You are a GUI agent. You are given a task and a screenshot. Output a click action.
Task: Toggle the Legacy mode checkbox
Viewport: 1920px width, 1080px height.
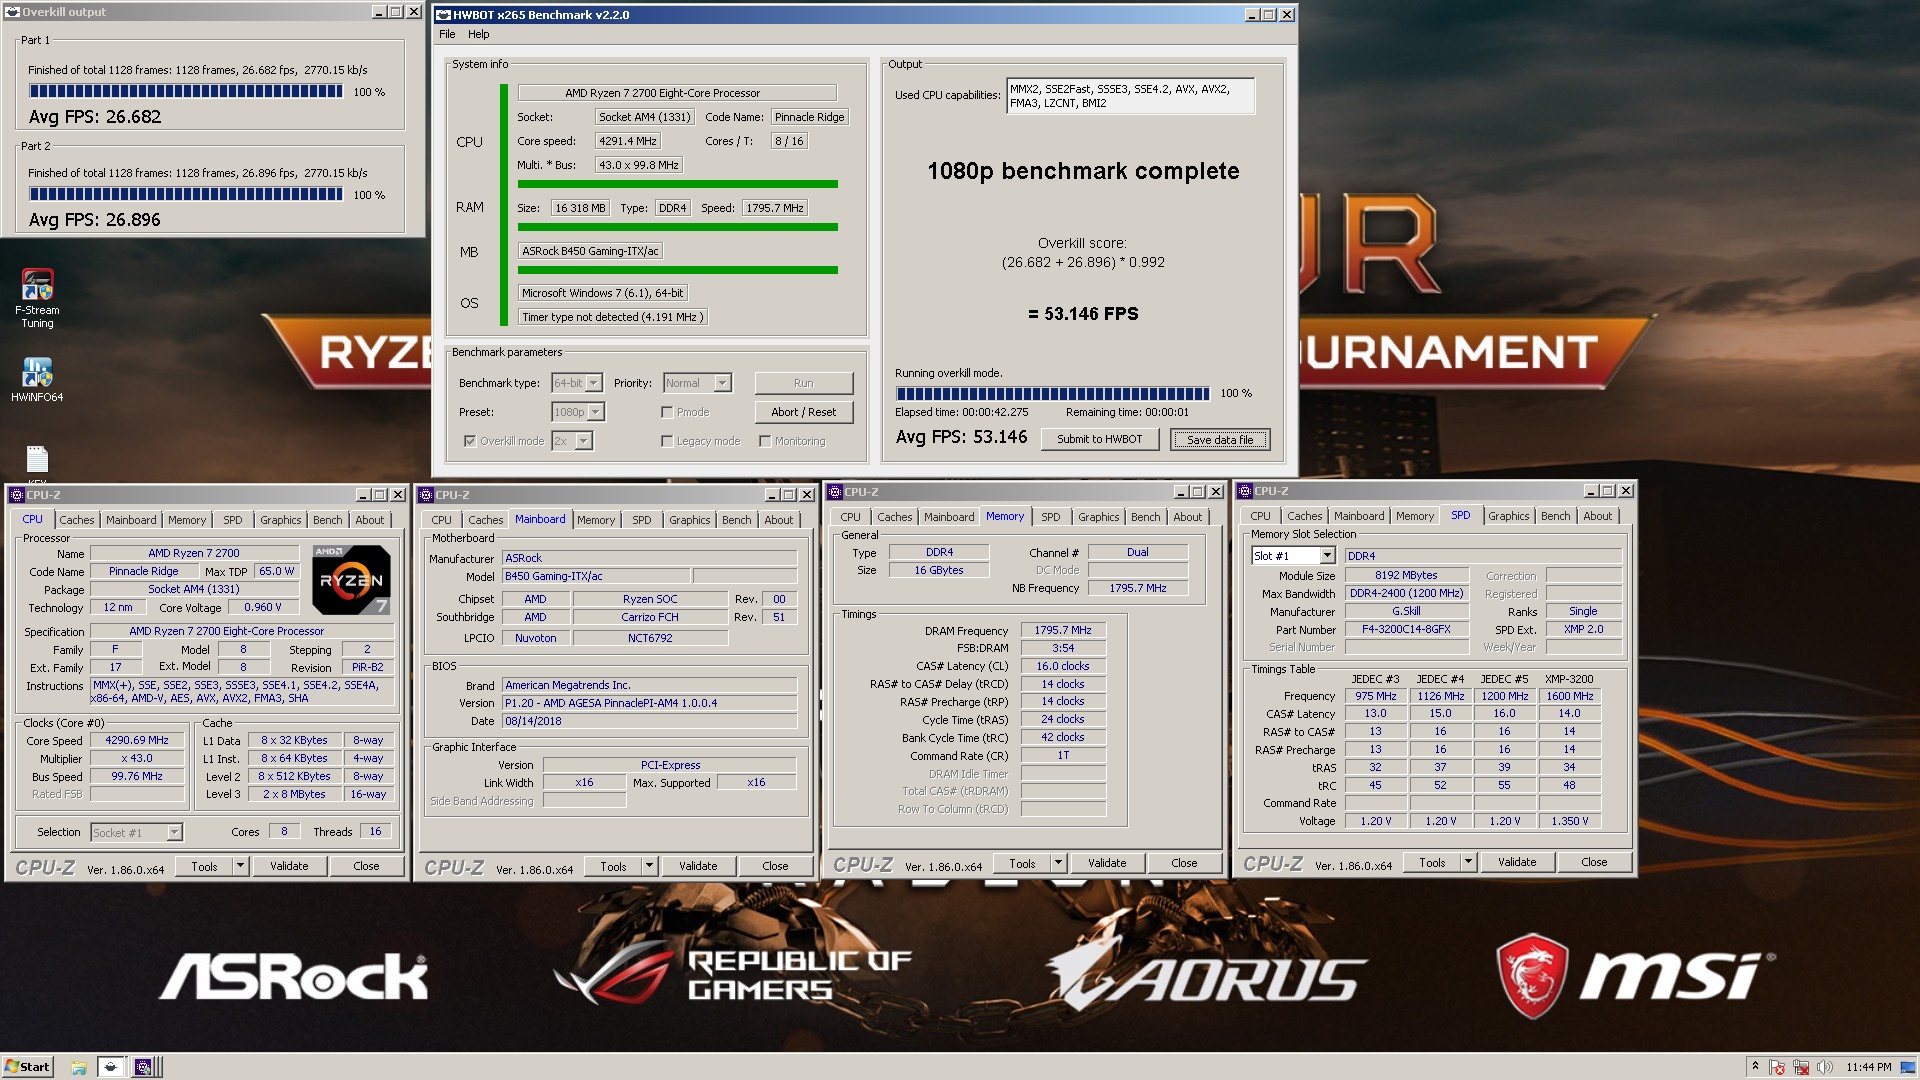(x=667, y=441)
